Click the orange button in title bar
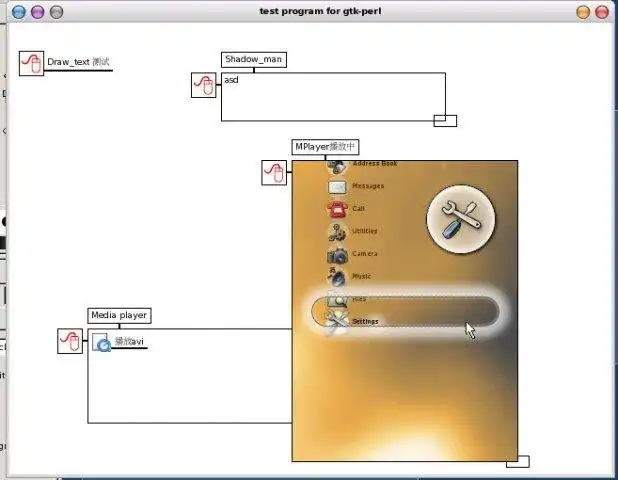618x480 pixels. click(x=583, y=12)
